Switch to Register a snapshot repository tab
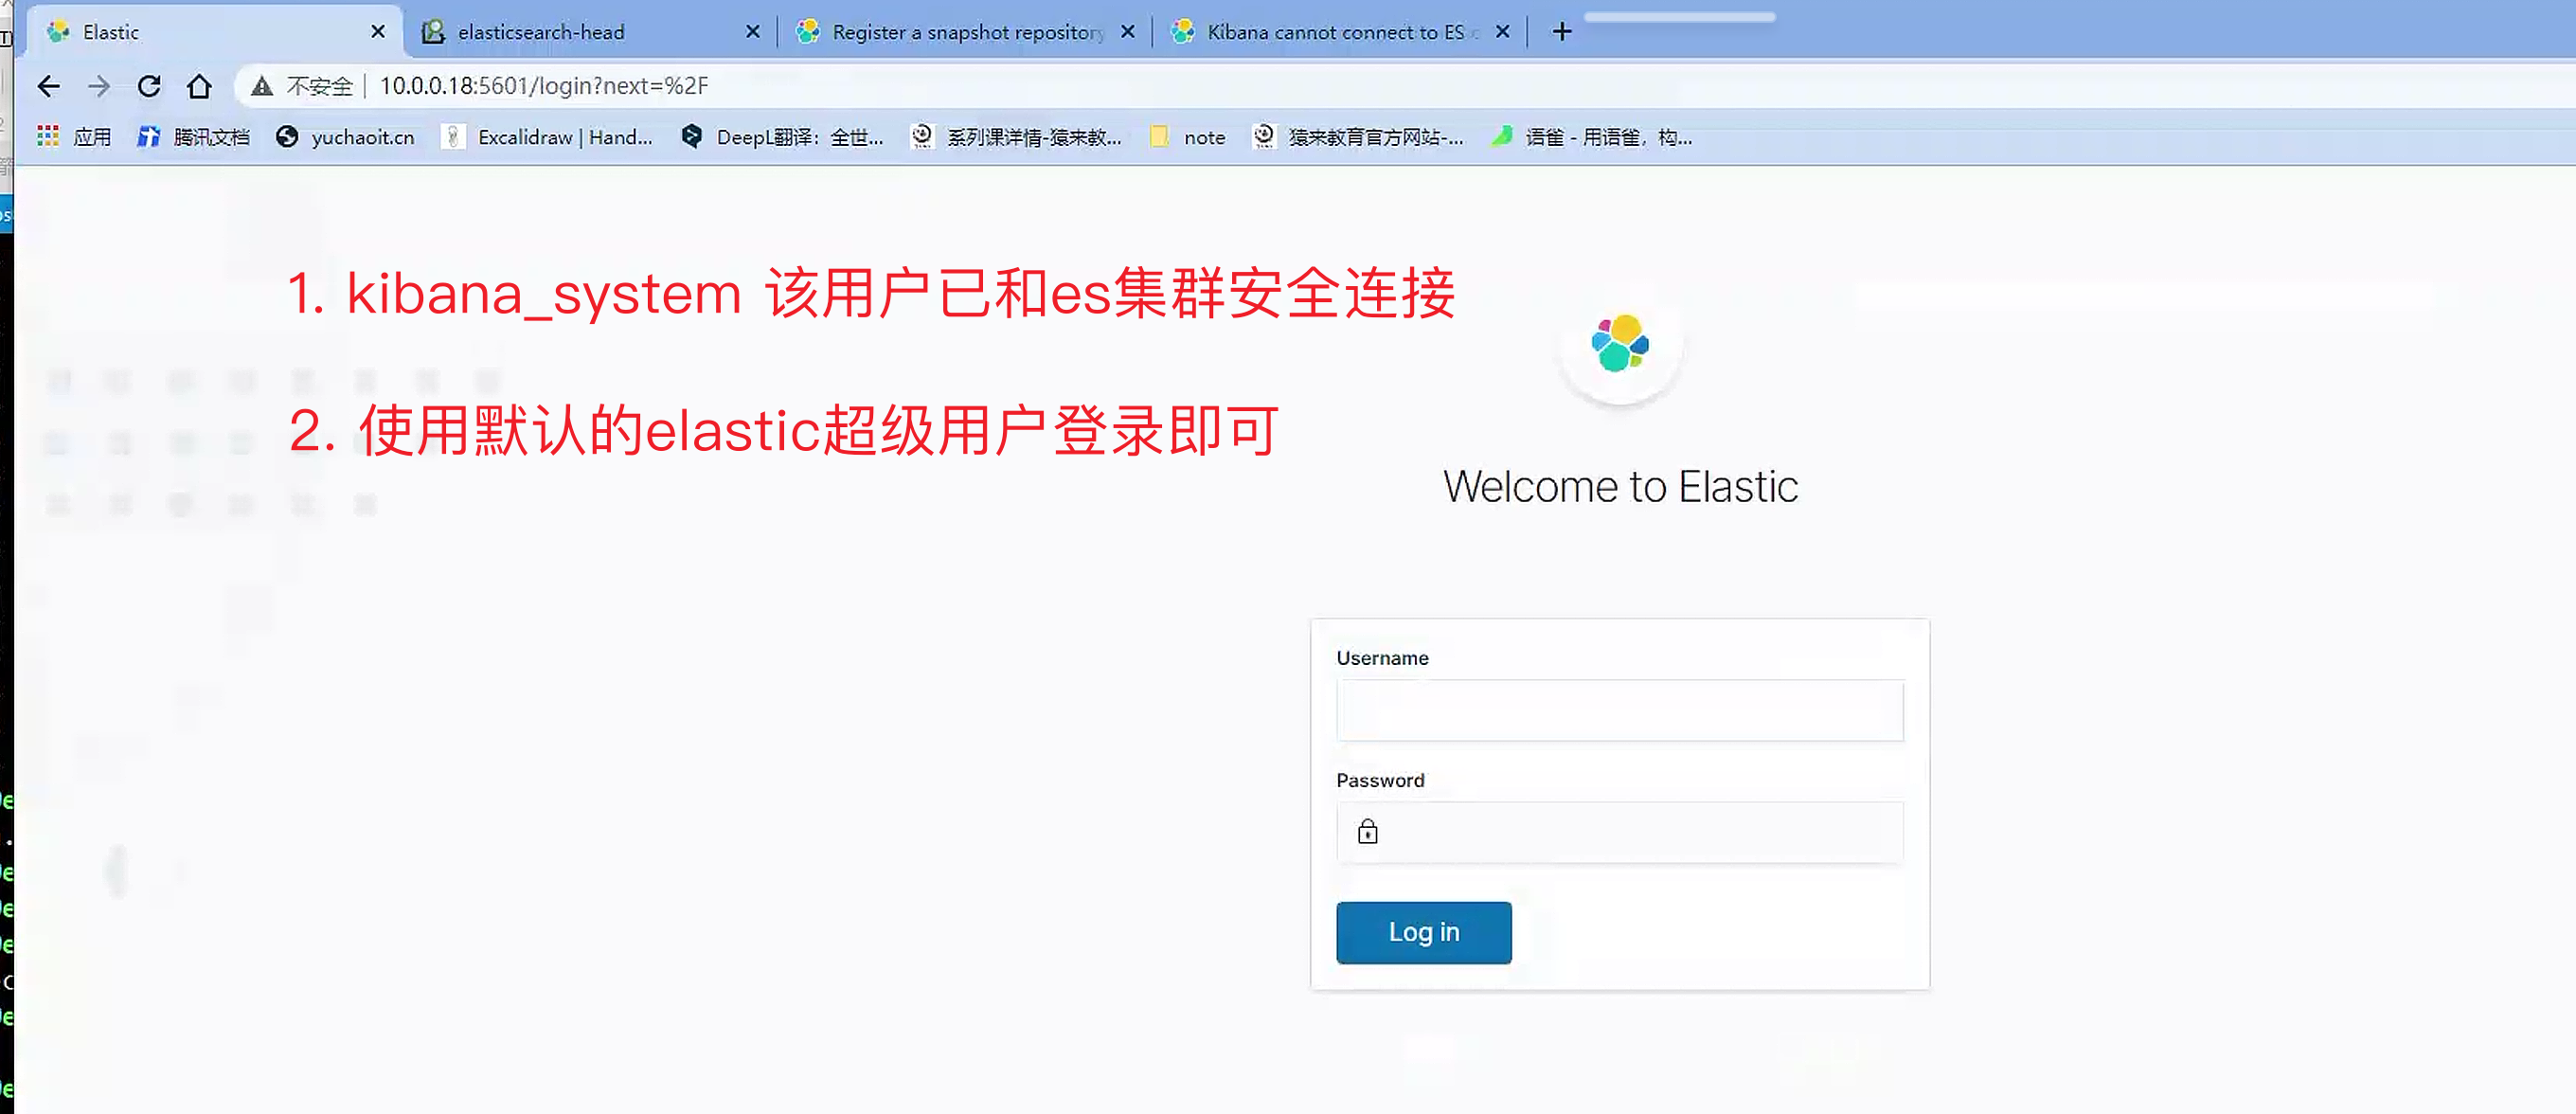 point(966,32)
